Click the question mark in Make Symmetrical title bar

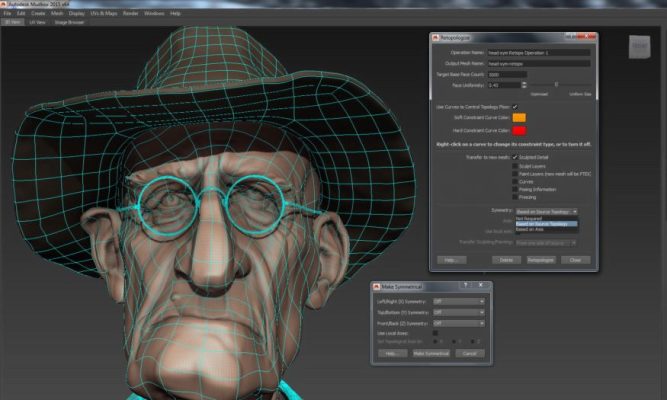tap(465, 286)
